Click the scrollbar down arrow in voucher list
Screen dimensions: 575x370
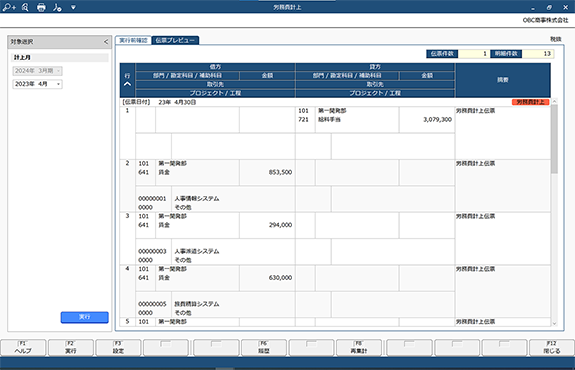coord(554,323)
